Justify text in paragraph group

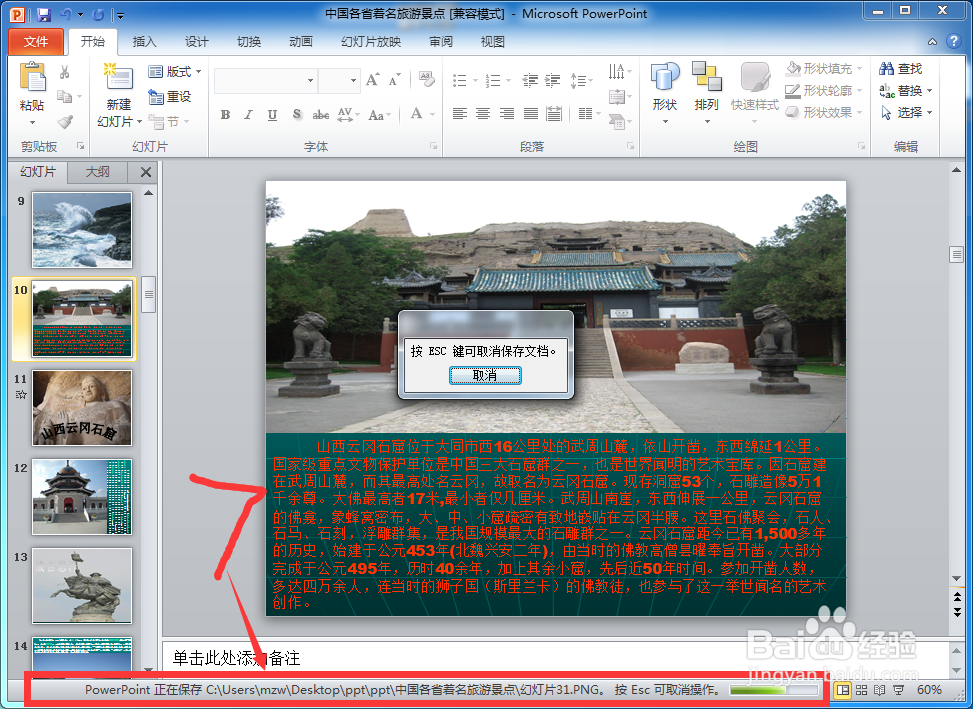click(531, 114)
